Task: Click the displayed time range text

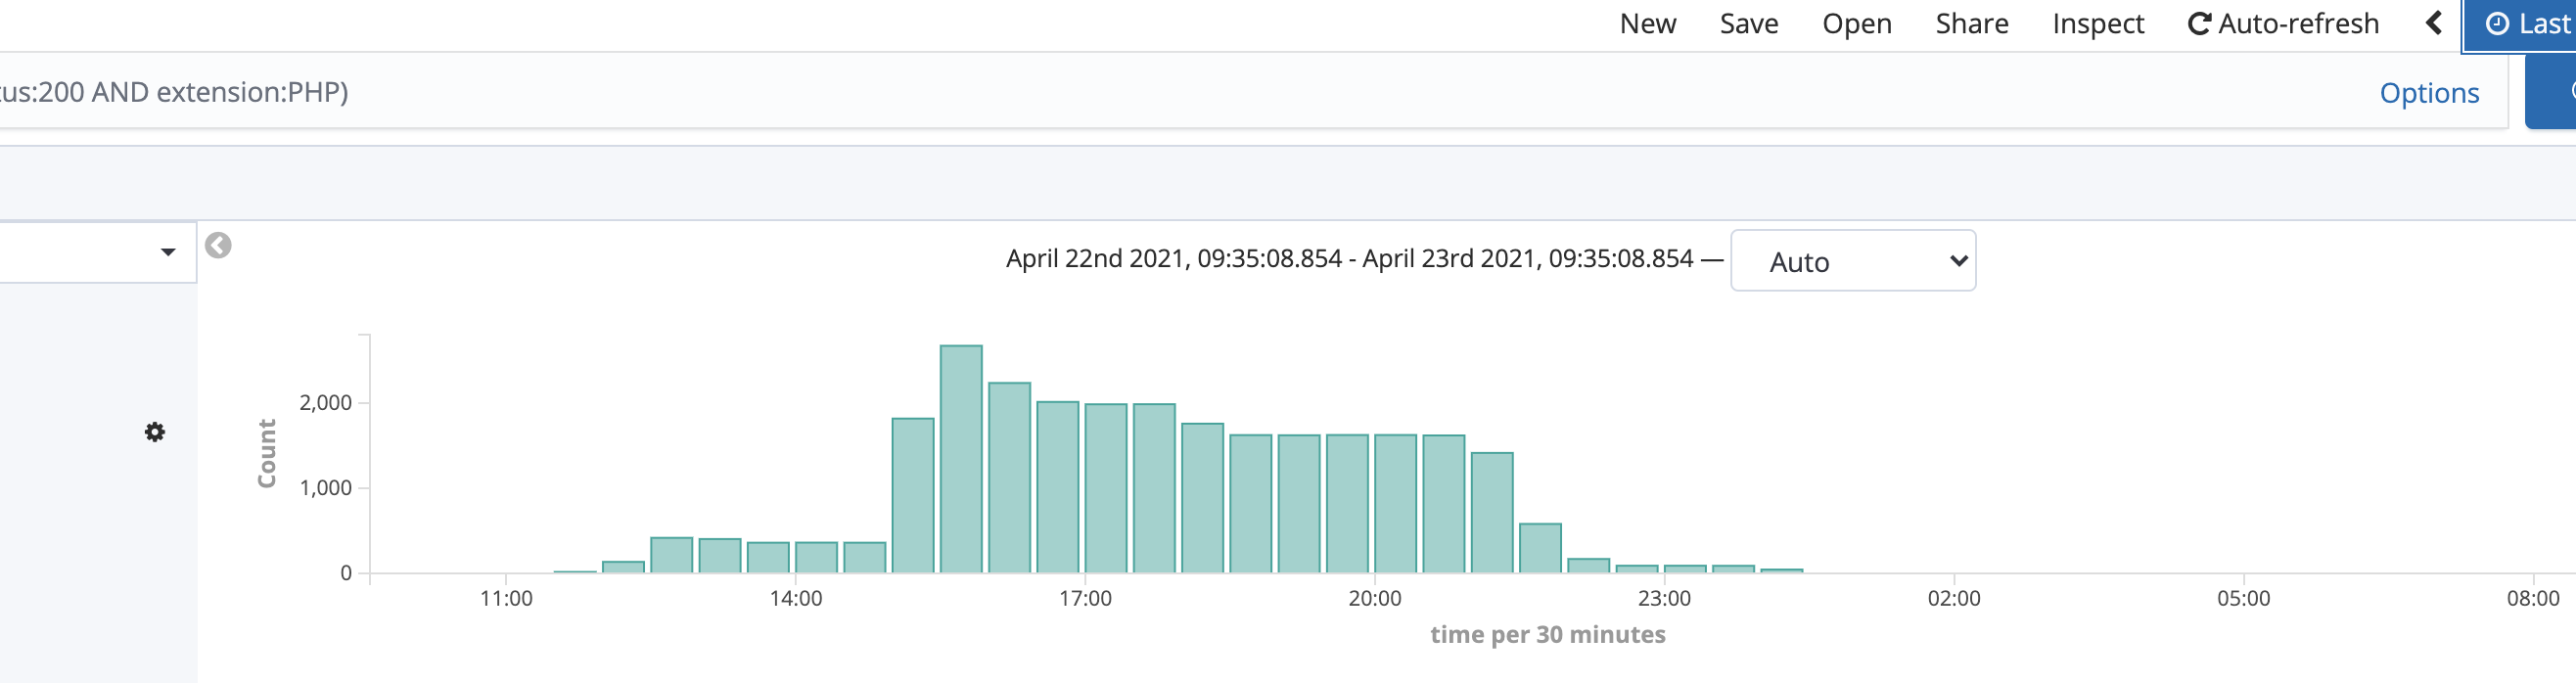Action: (x=1349, y=259)
